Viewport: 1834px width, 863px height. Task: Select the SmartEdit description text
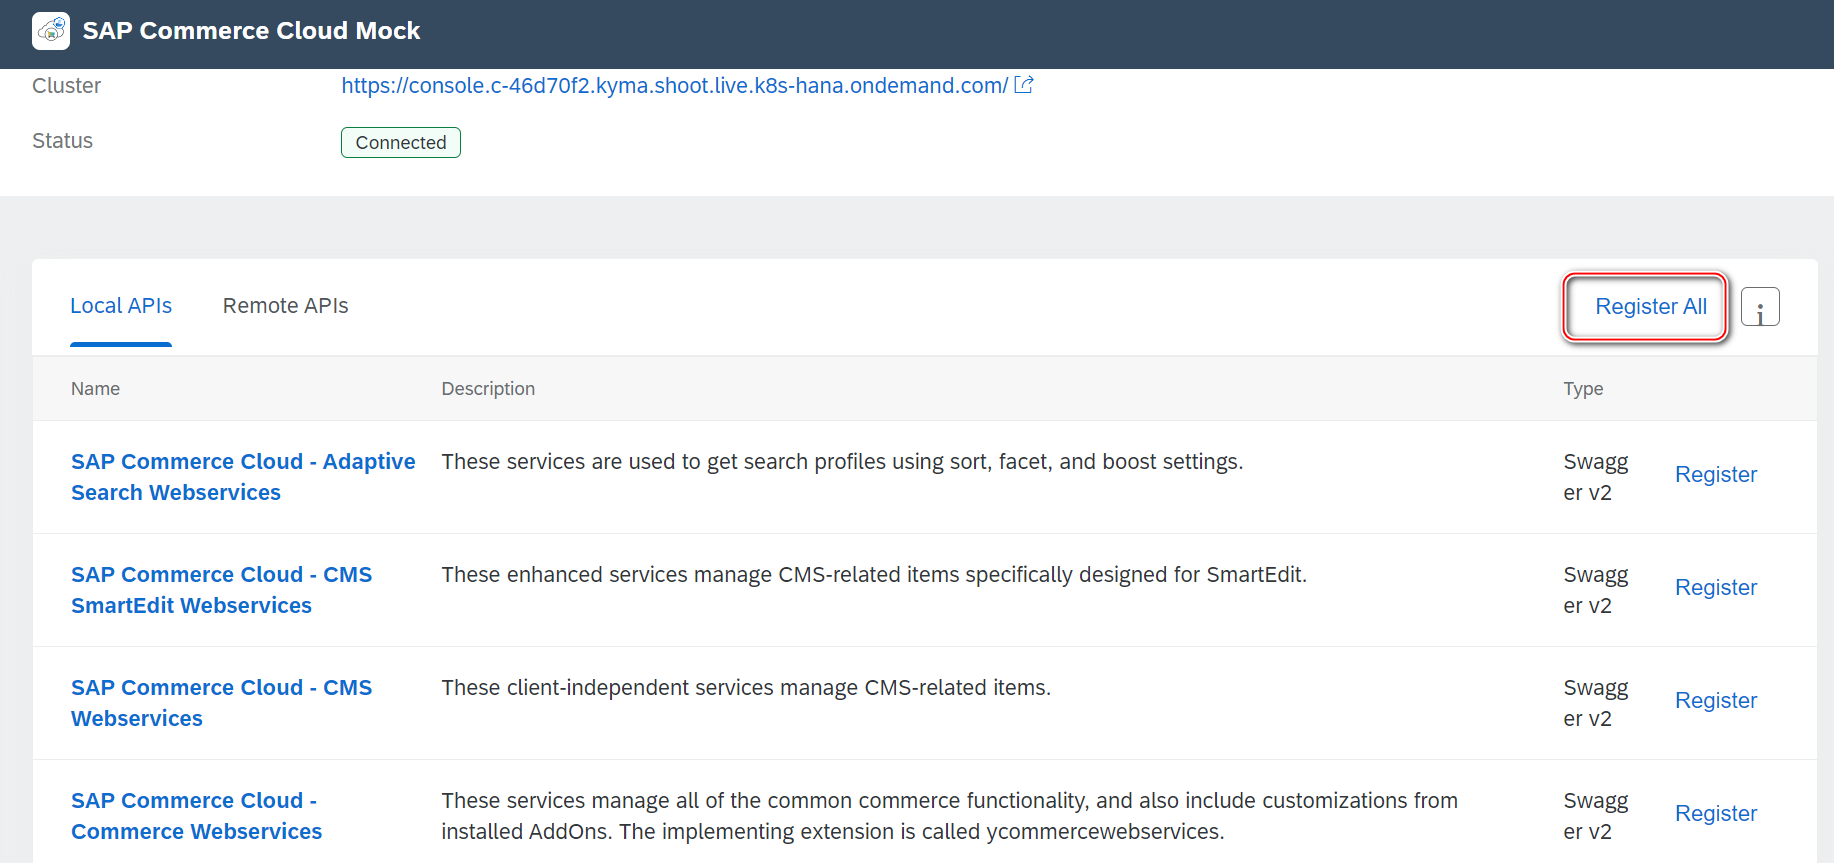tap(874, 575)
